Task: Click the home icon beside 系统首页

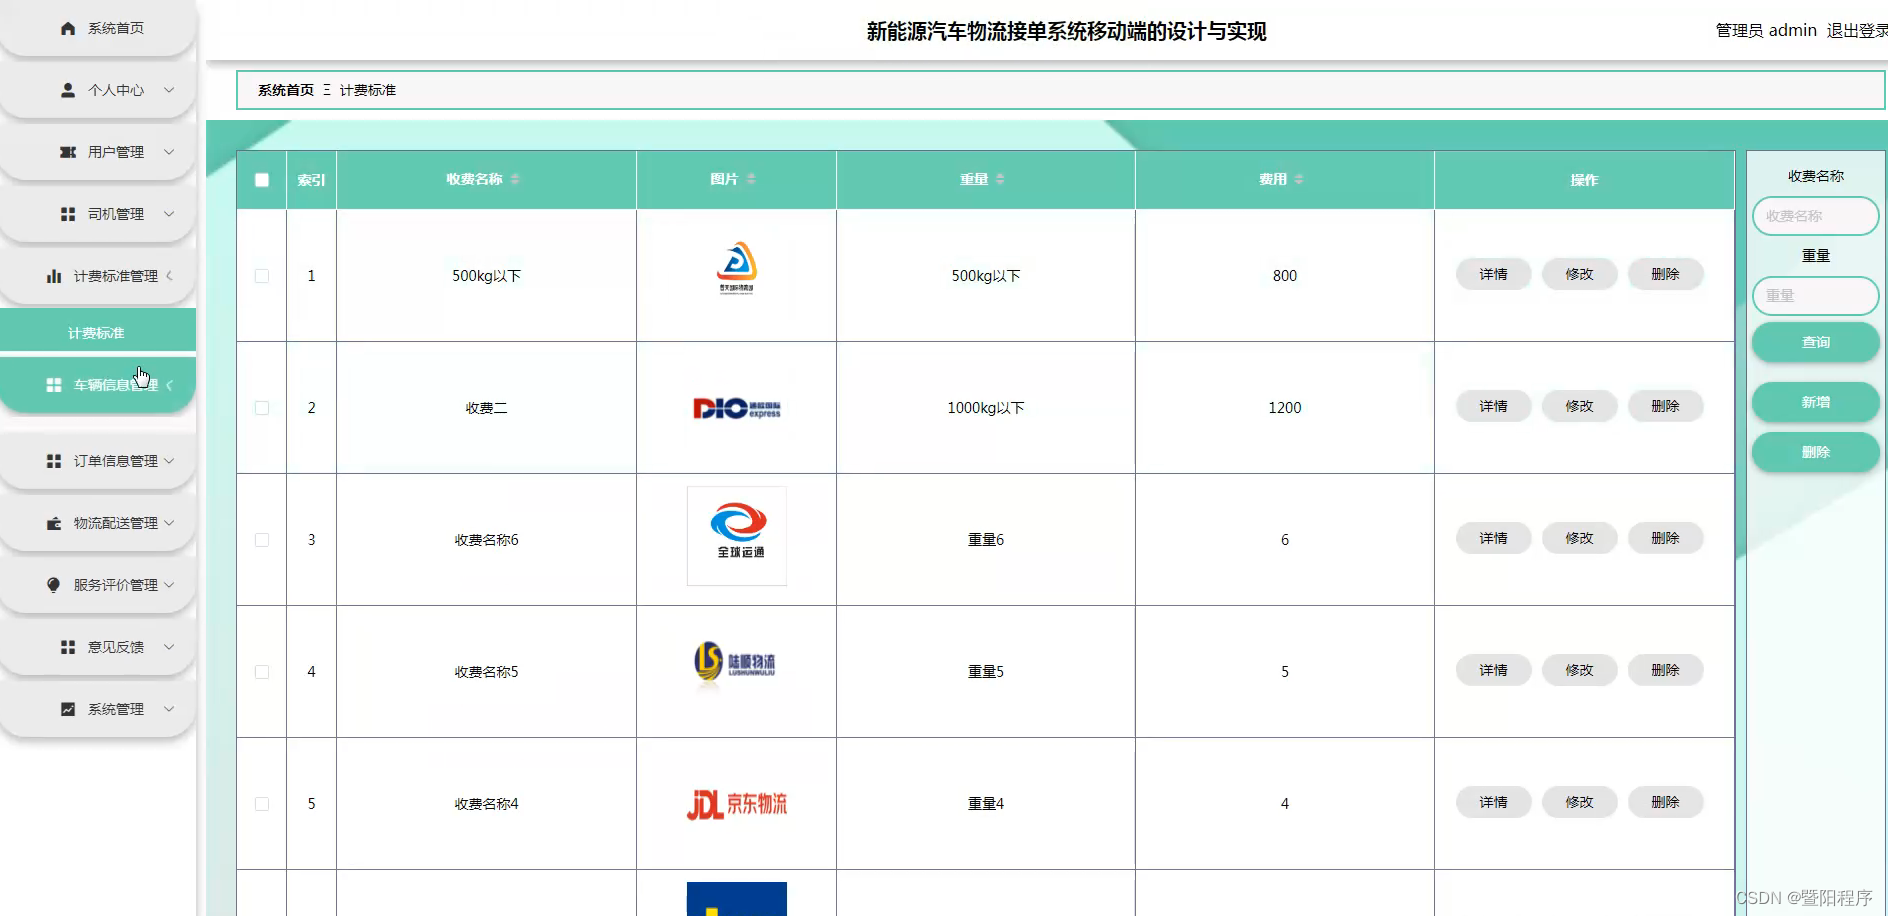Action: point(67,28)
